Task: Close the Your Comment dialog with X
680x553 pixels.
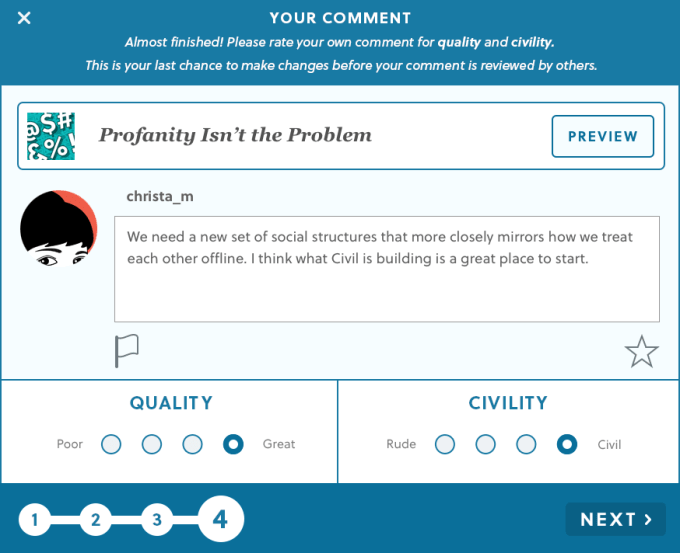Action: pos(24,18)
